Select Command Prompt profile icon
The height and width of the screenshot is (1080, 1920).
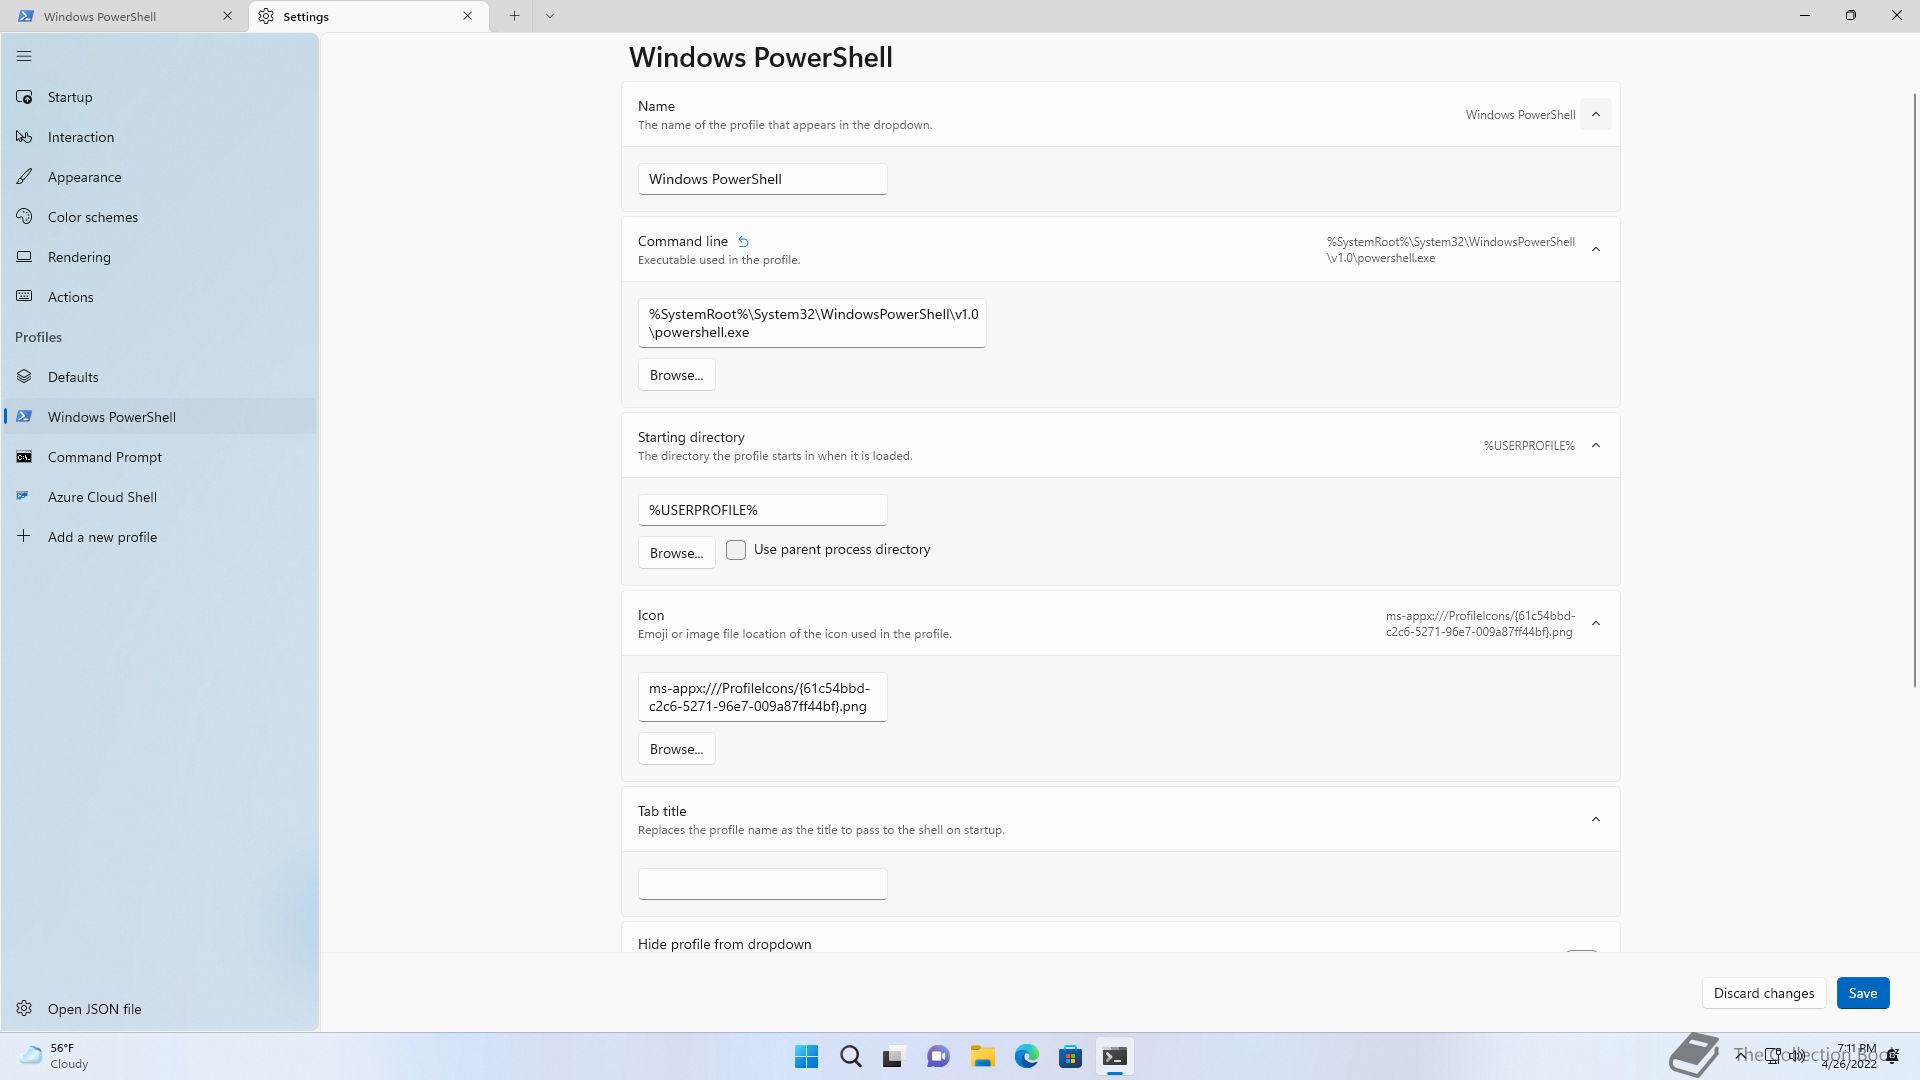24,457
